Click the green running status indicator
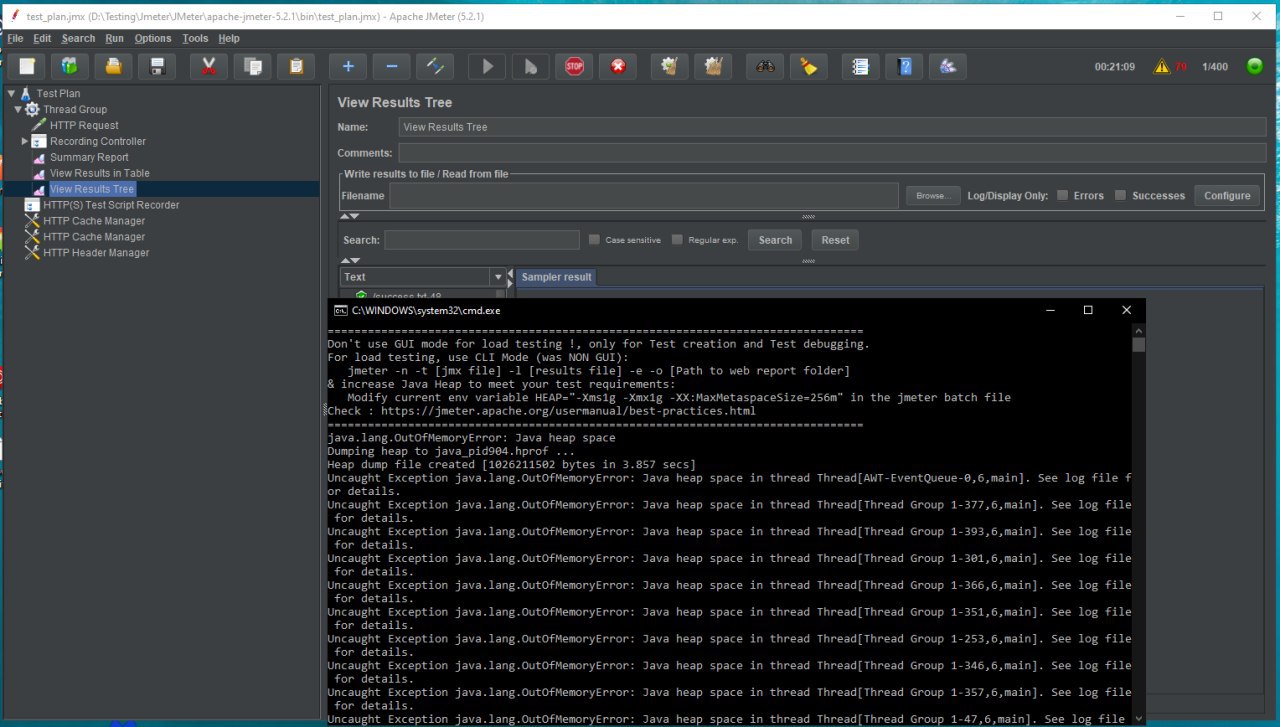This screenshot has height=727, width=1280. [x=1255, y=67]
